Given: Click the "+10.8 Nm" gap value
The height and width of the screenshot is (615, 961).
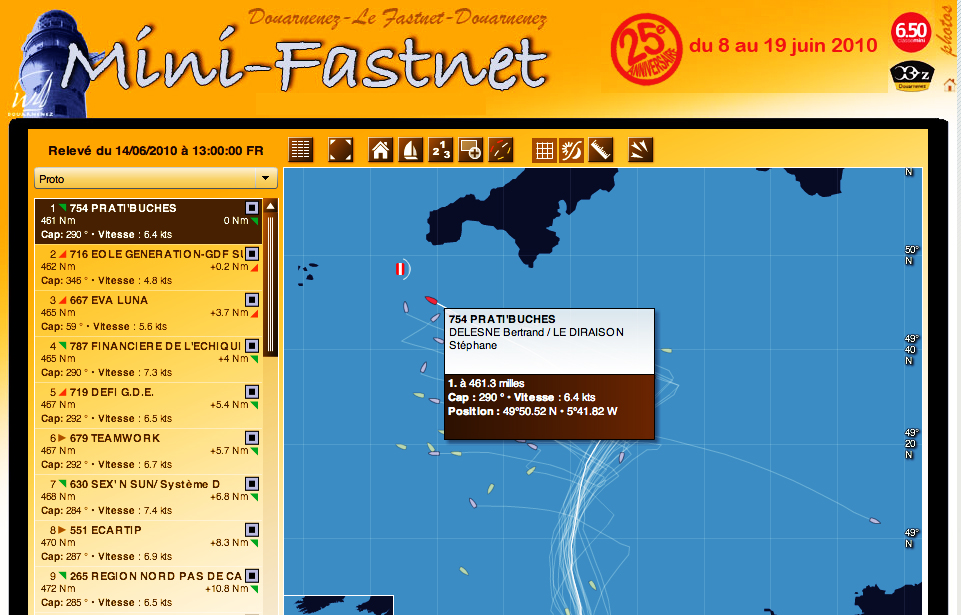Looking at the screenshot, I should [227, 589].
